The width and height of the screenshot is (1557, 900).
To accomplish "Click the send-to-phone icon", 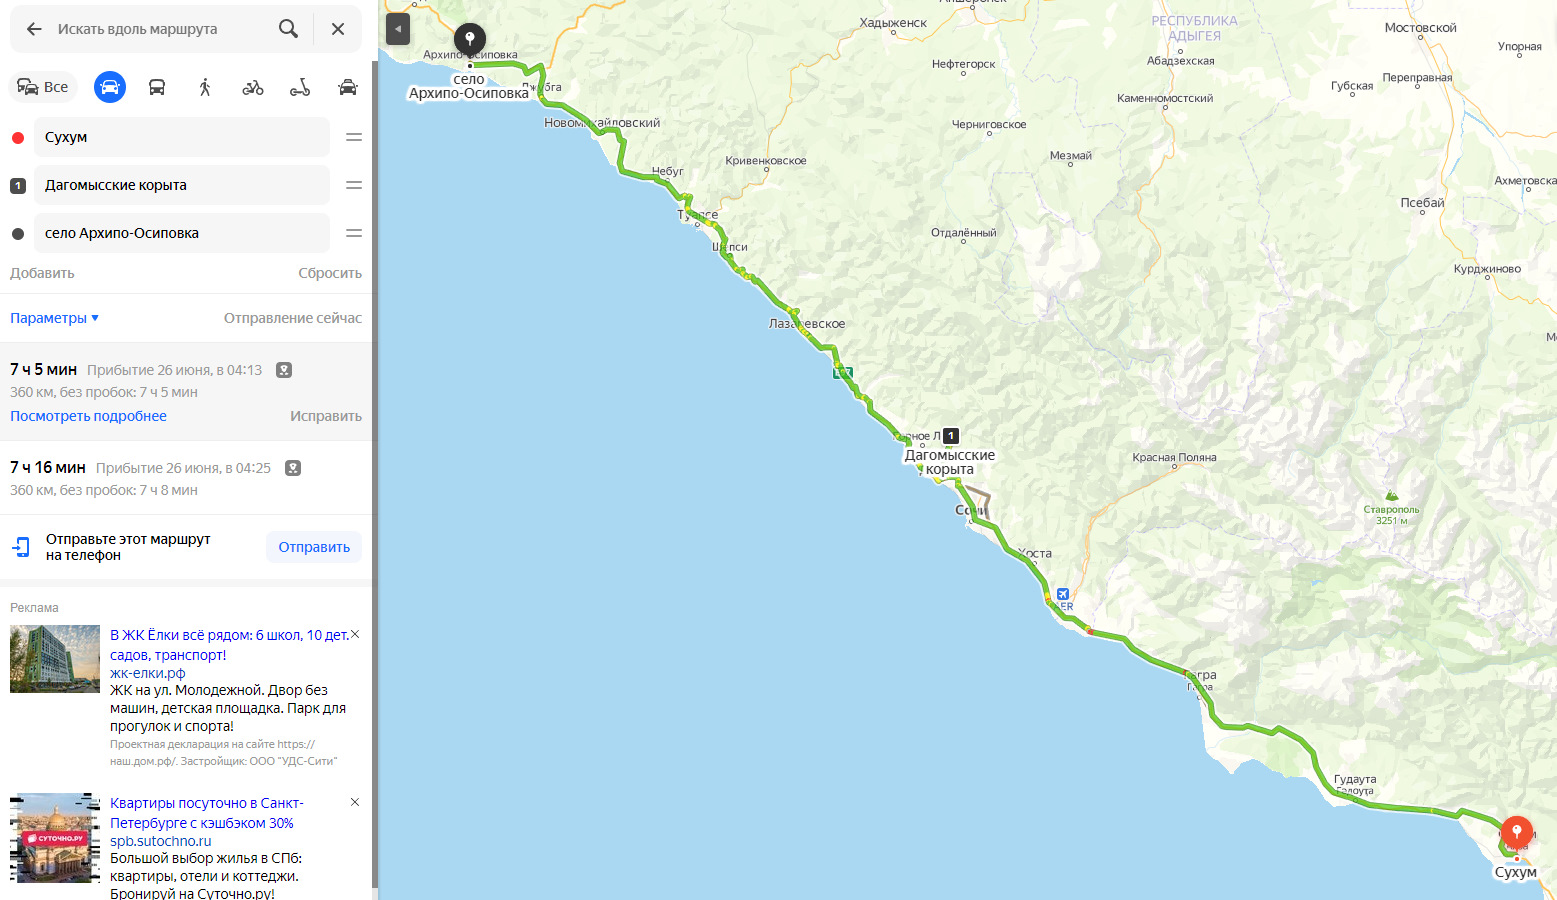I will (x=21, y=547).
